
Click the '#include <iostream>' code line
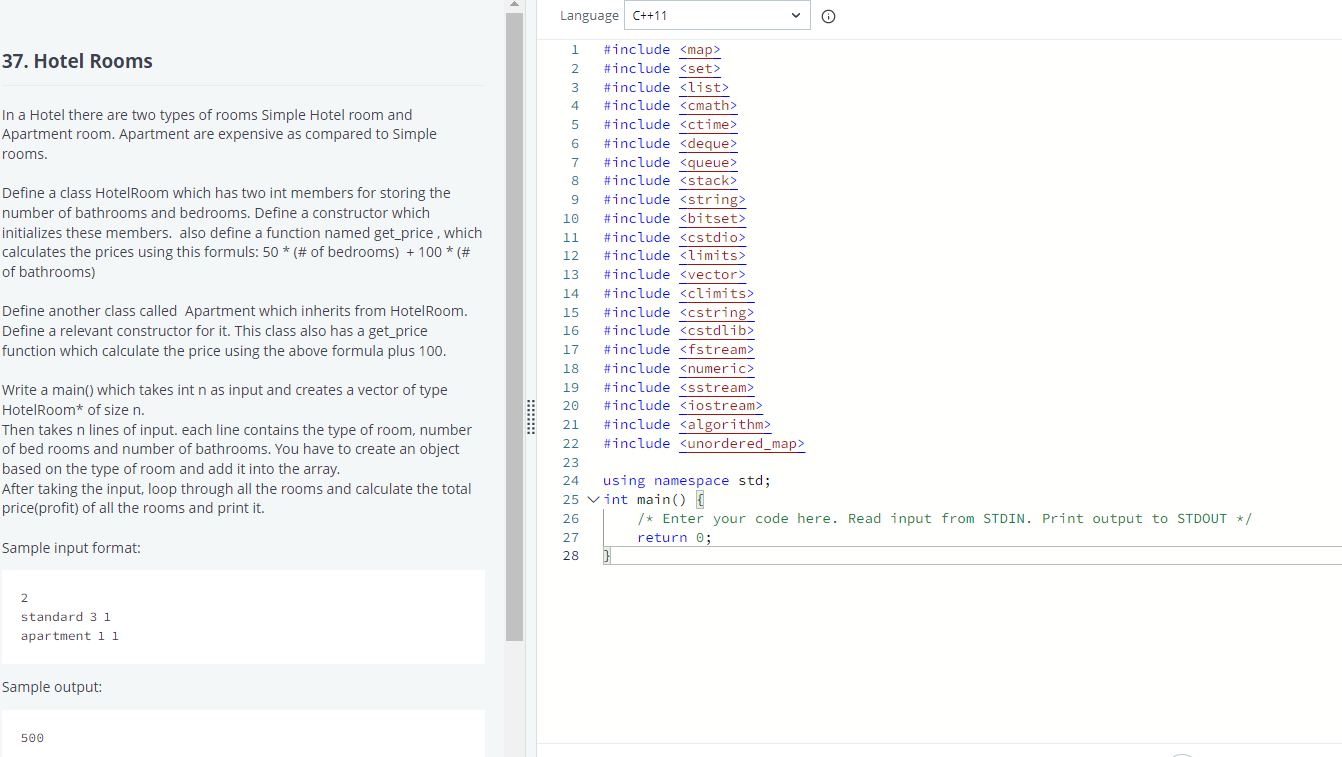683,406
